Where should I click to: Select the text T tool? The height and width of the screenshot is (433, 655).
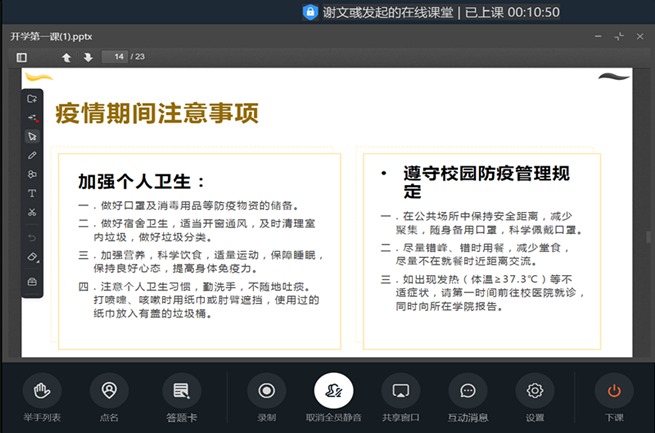pyautogui.click(x=32, y=193)
